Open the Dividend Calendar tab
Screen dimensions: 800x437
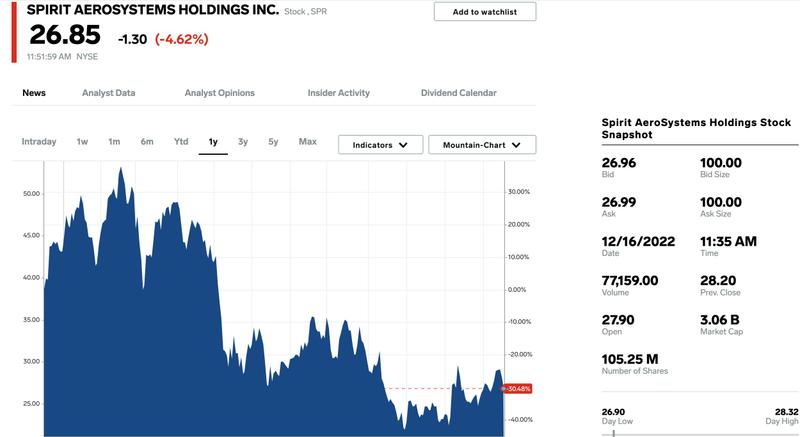tap(459, 93)
